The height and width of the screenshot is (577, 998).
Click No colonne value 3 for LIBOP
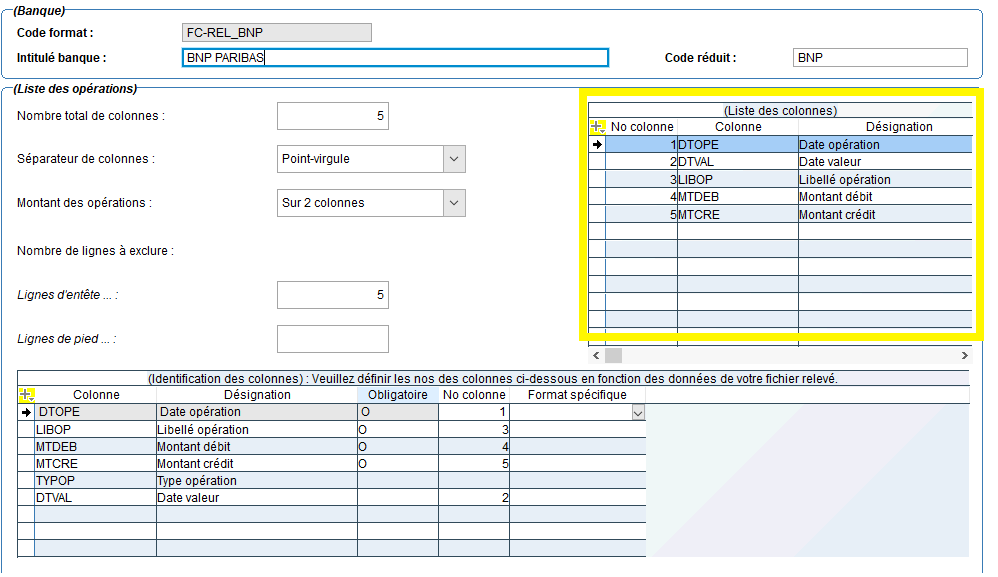[x=474, y=429]
